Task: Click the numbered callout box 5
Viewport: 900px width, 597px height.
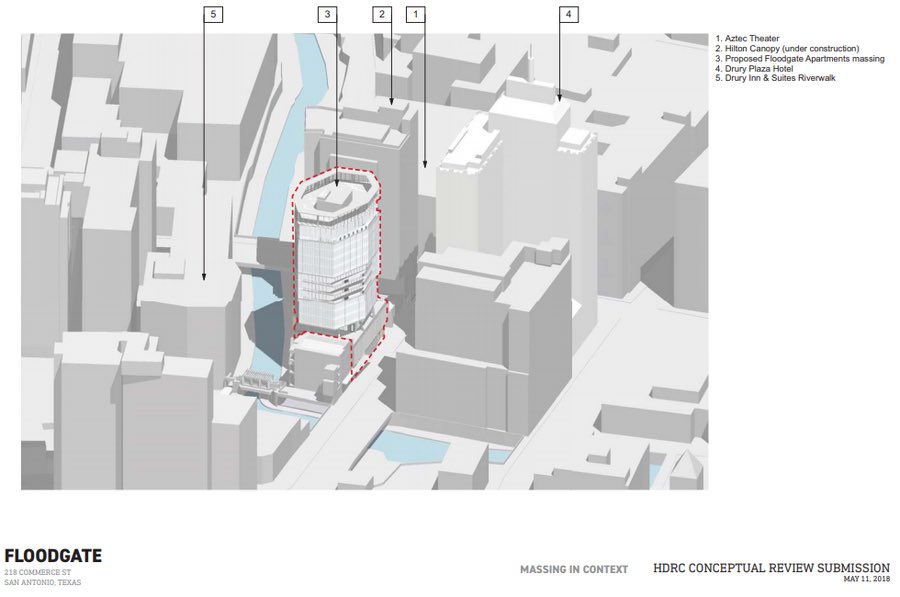Action: point(213,14)
